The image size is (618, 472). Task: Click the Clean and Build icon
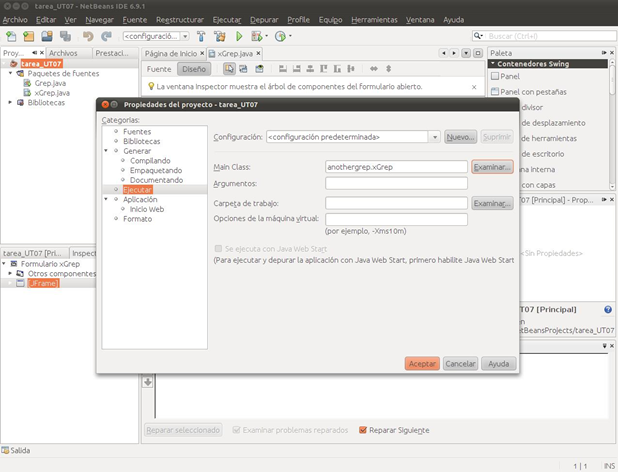point(220,36)
